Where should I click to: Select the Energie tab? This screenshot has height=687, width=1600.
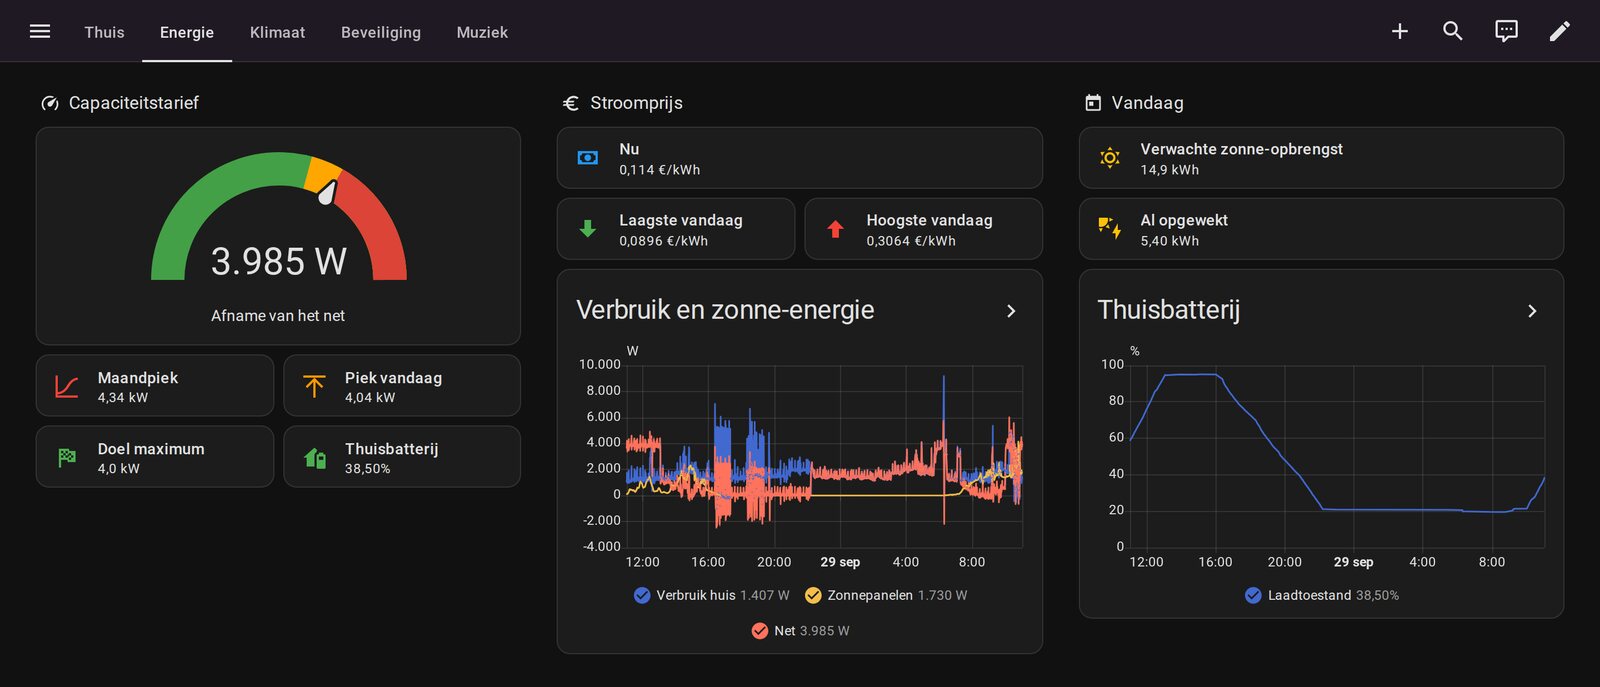click(x=187, y=32)
